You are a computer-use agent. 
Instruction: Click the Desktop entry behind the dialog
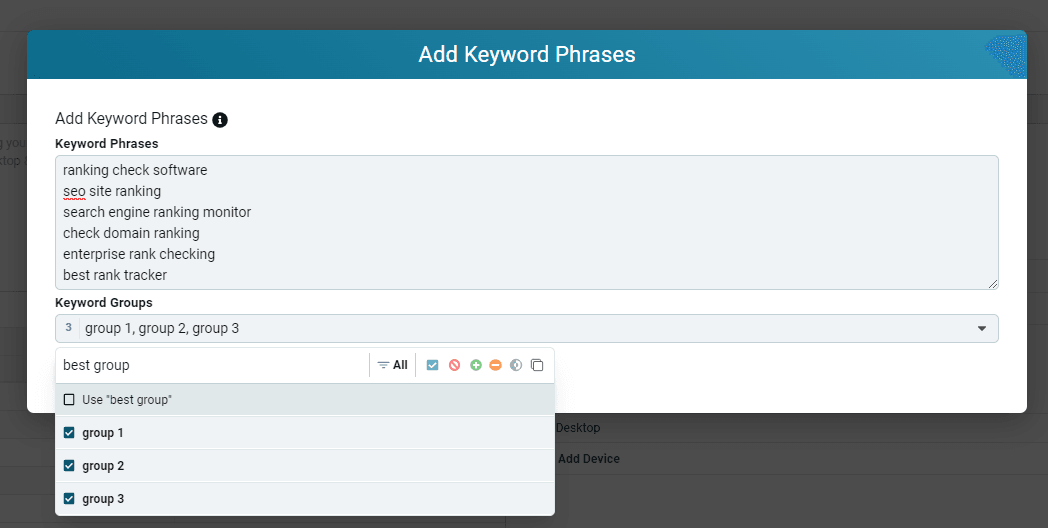tap(578, 427)
